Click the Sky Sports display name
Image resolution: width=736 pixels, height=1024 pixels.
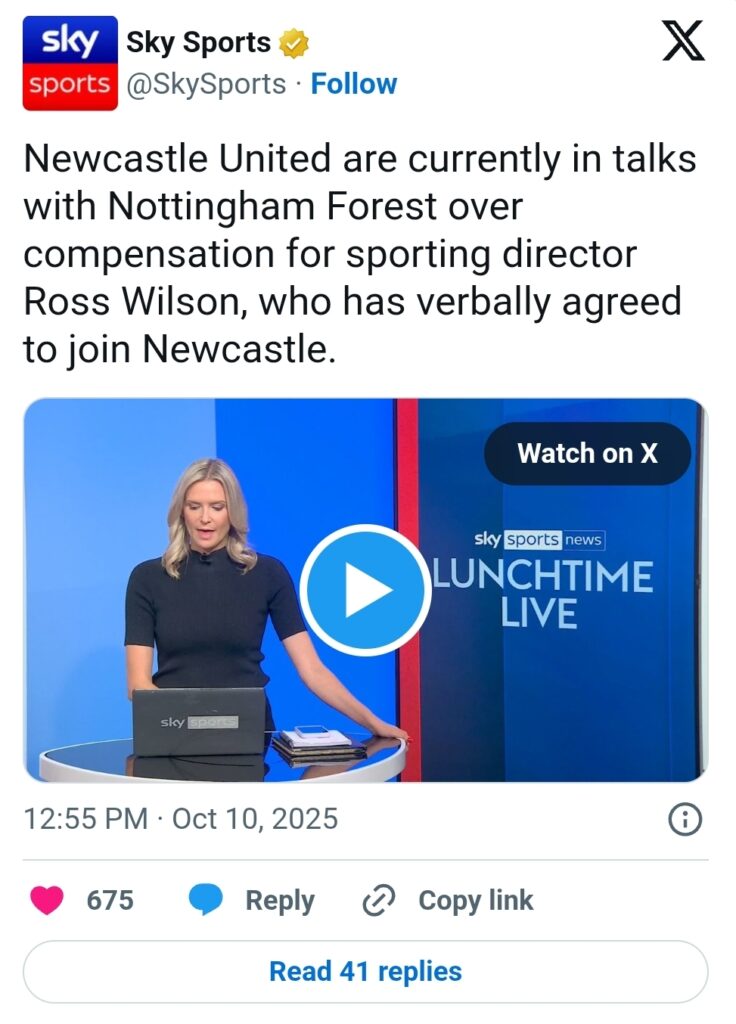tap(198, 42)
